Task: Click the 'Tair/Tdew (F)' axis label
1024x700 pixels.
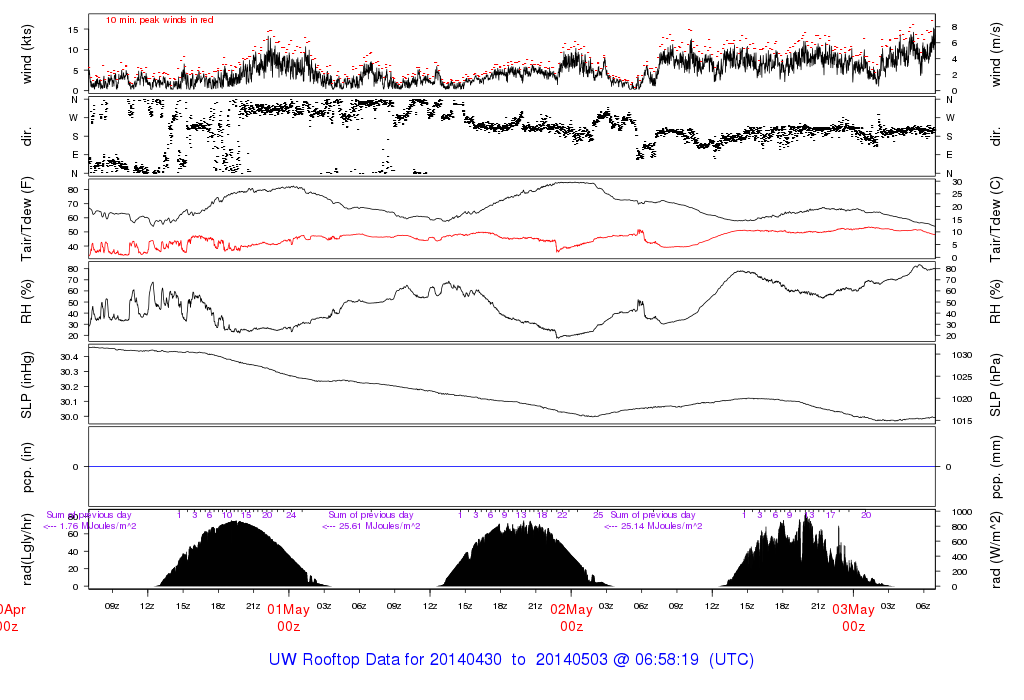Action: coord(26,219)
